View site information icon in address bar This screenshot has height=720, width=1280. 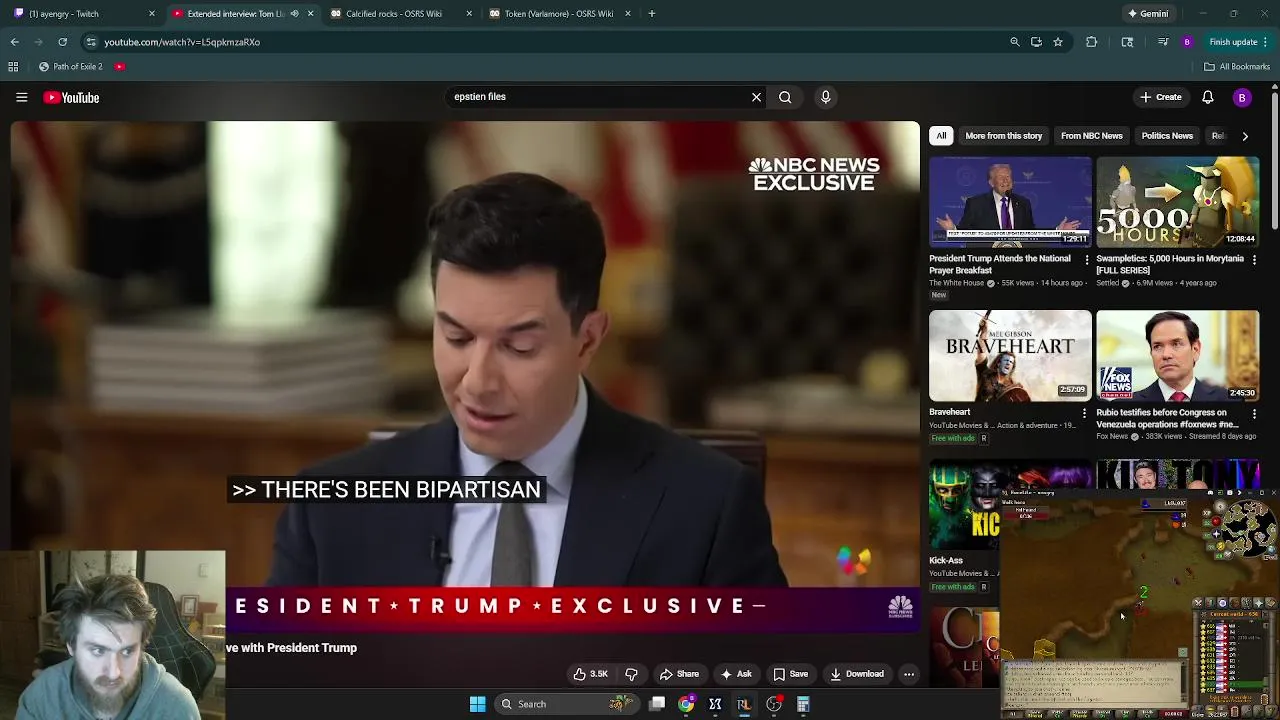[x=91, y=42]
